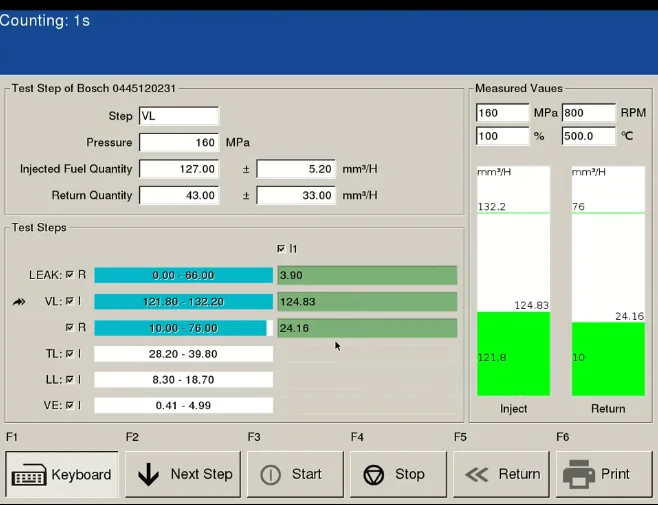Print the test results
Image resolution: width=658 pixels, height=505 pixels.
(604, 474)
